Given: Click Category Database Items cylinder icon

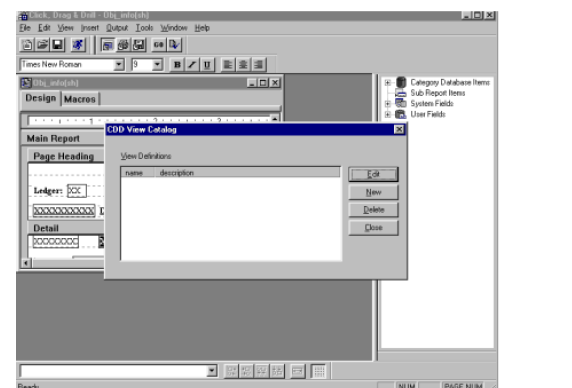Looking at the screenshot, I should click(x=401, y=82).
